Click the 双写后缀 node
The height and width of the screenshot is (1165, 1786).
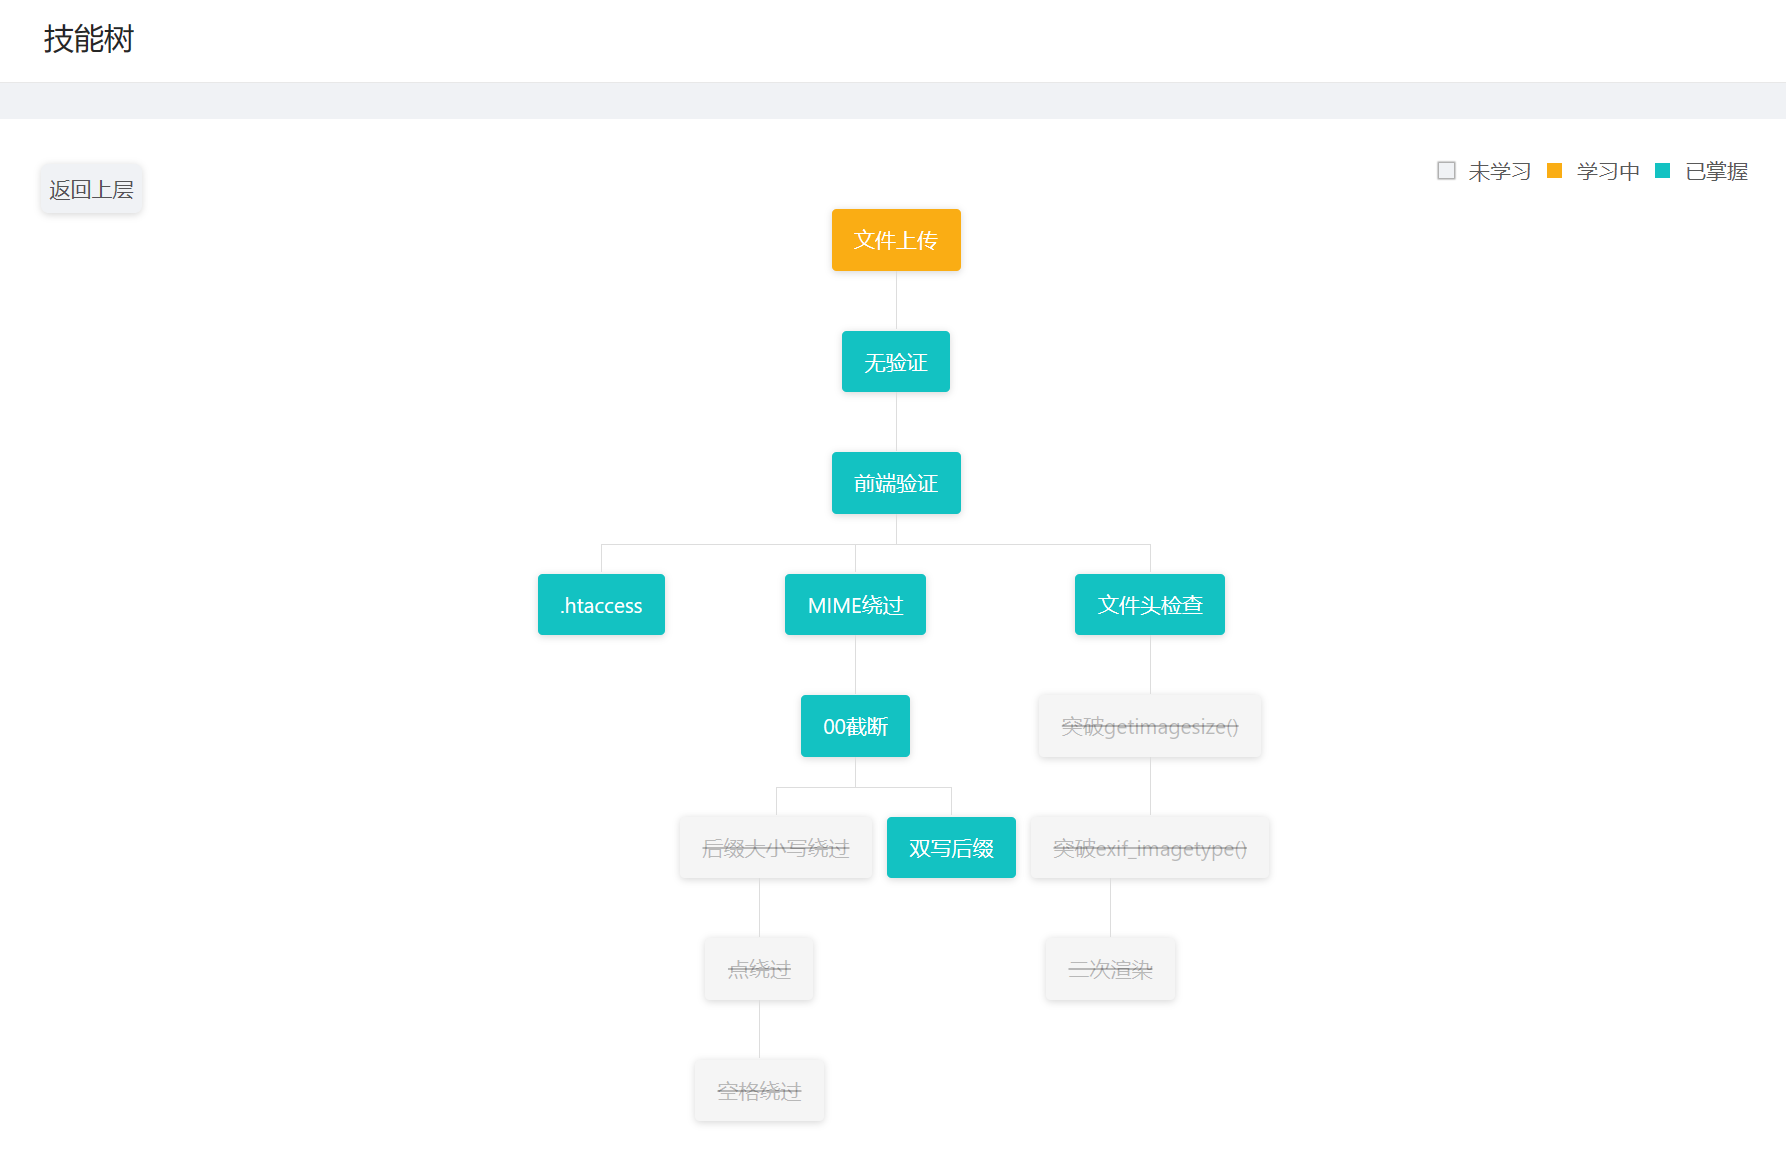click(951, 848)
